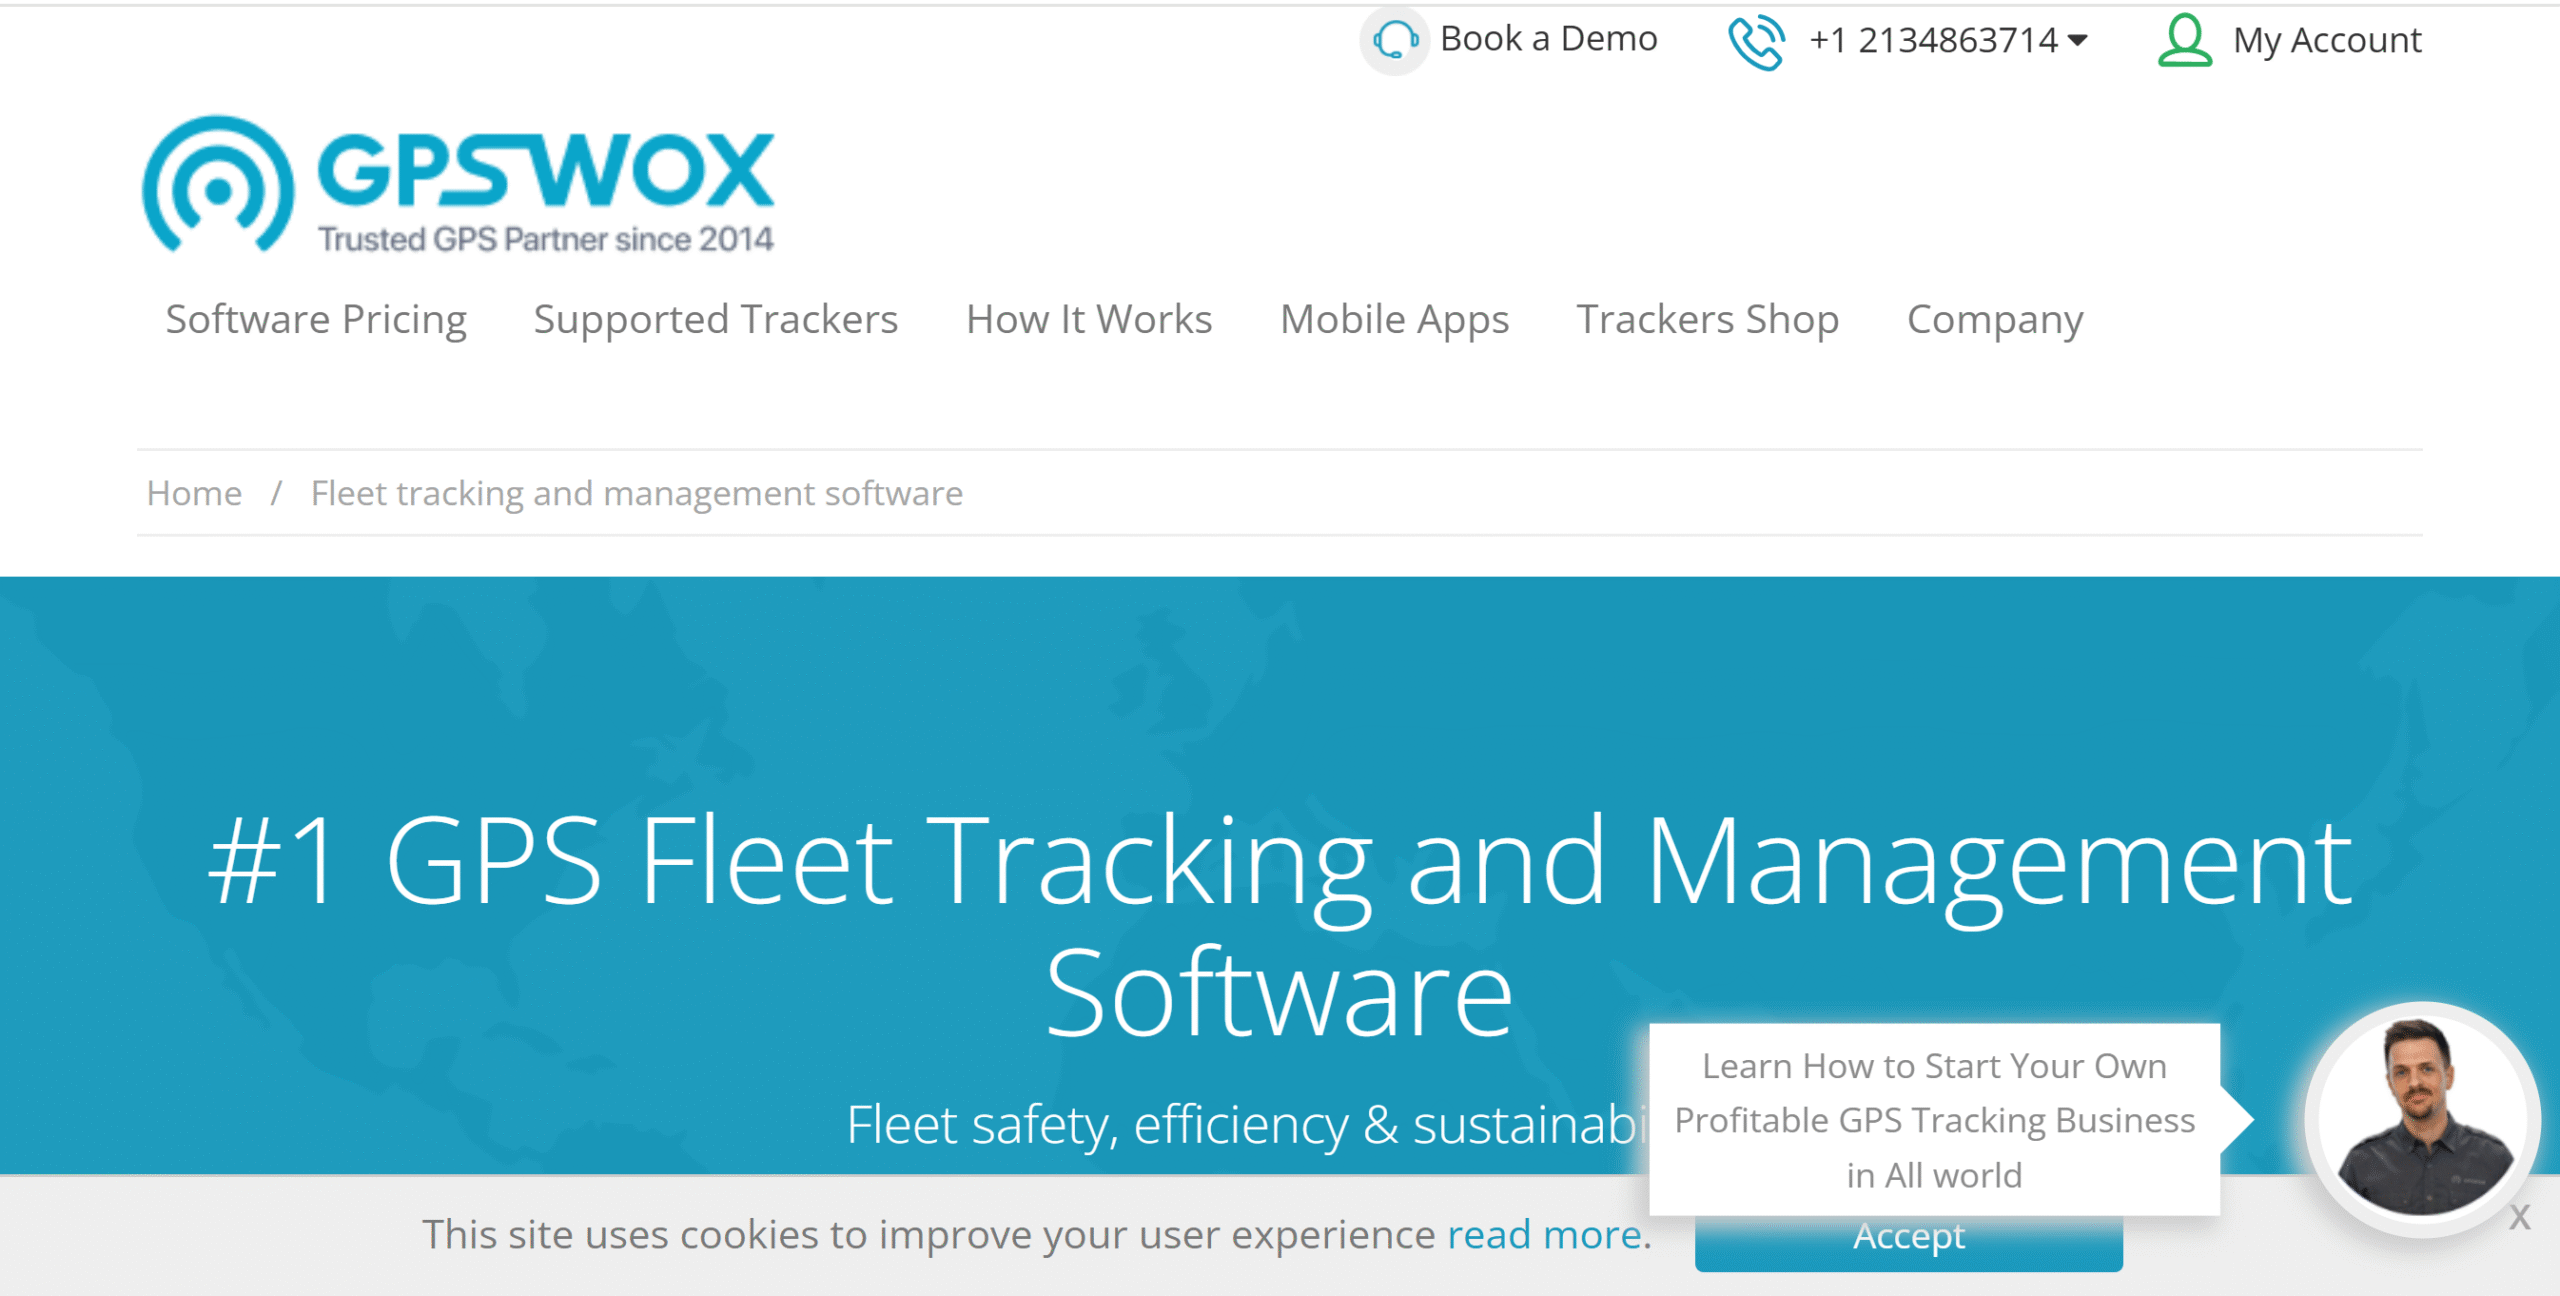This screenshot has height=1296, width=2560.
Task: Click the phone handset icon
Action: click(x=1757, y=42)
